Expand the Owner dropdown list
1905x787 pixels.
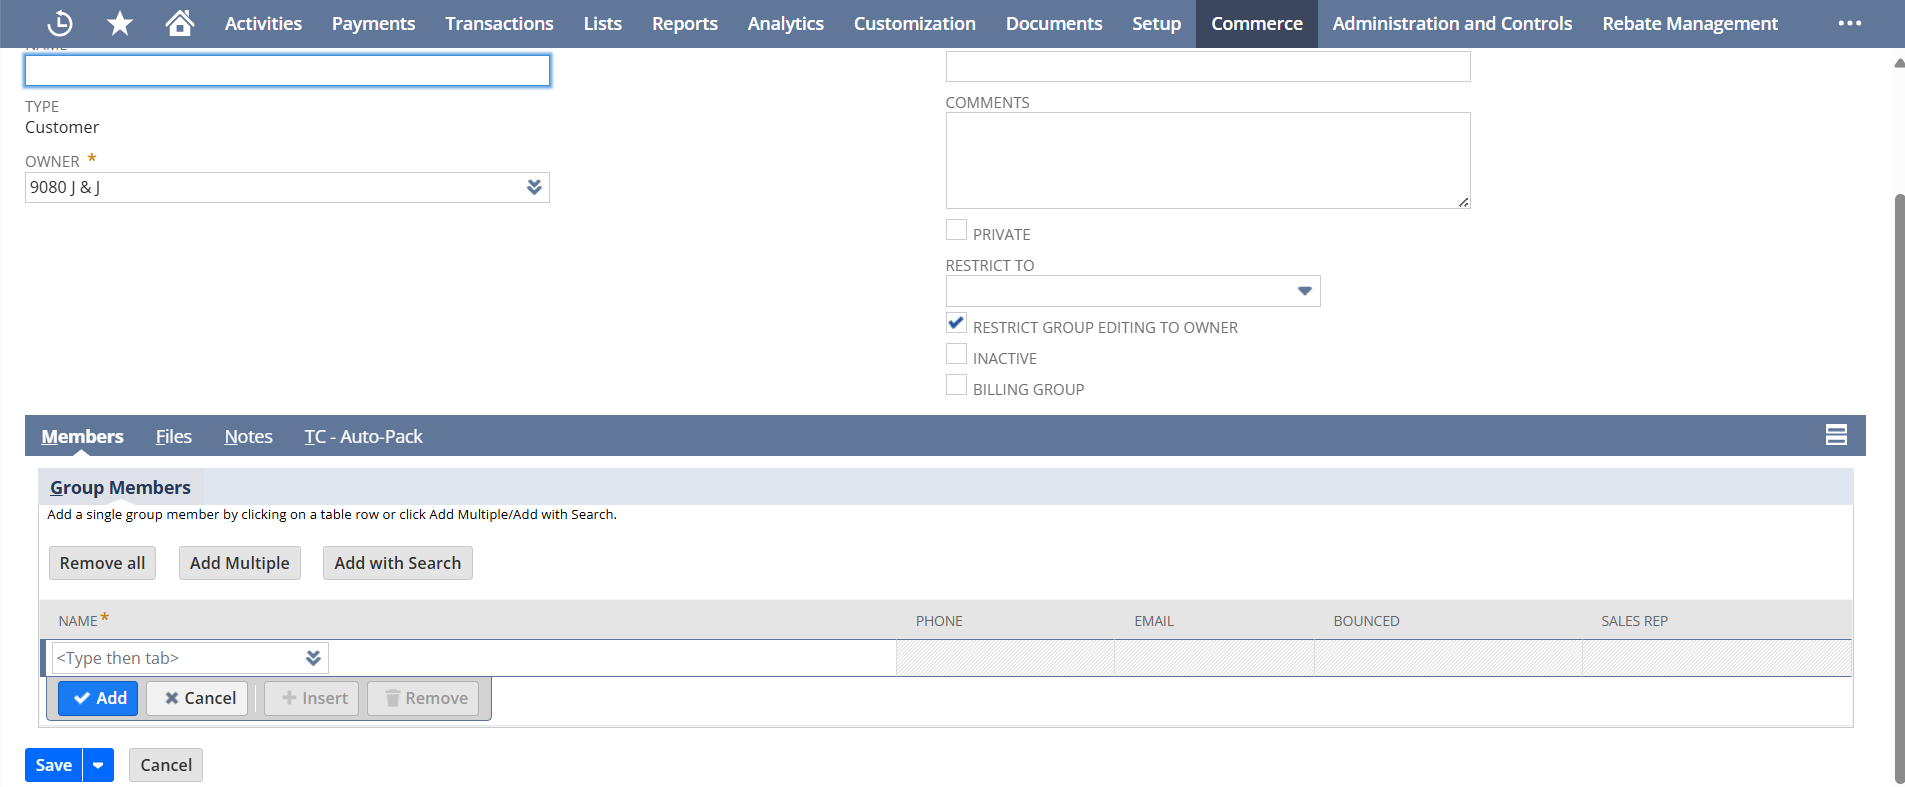tap(534, 187)
